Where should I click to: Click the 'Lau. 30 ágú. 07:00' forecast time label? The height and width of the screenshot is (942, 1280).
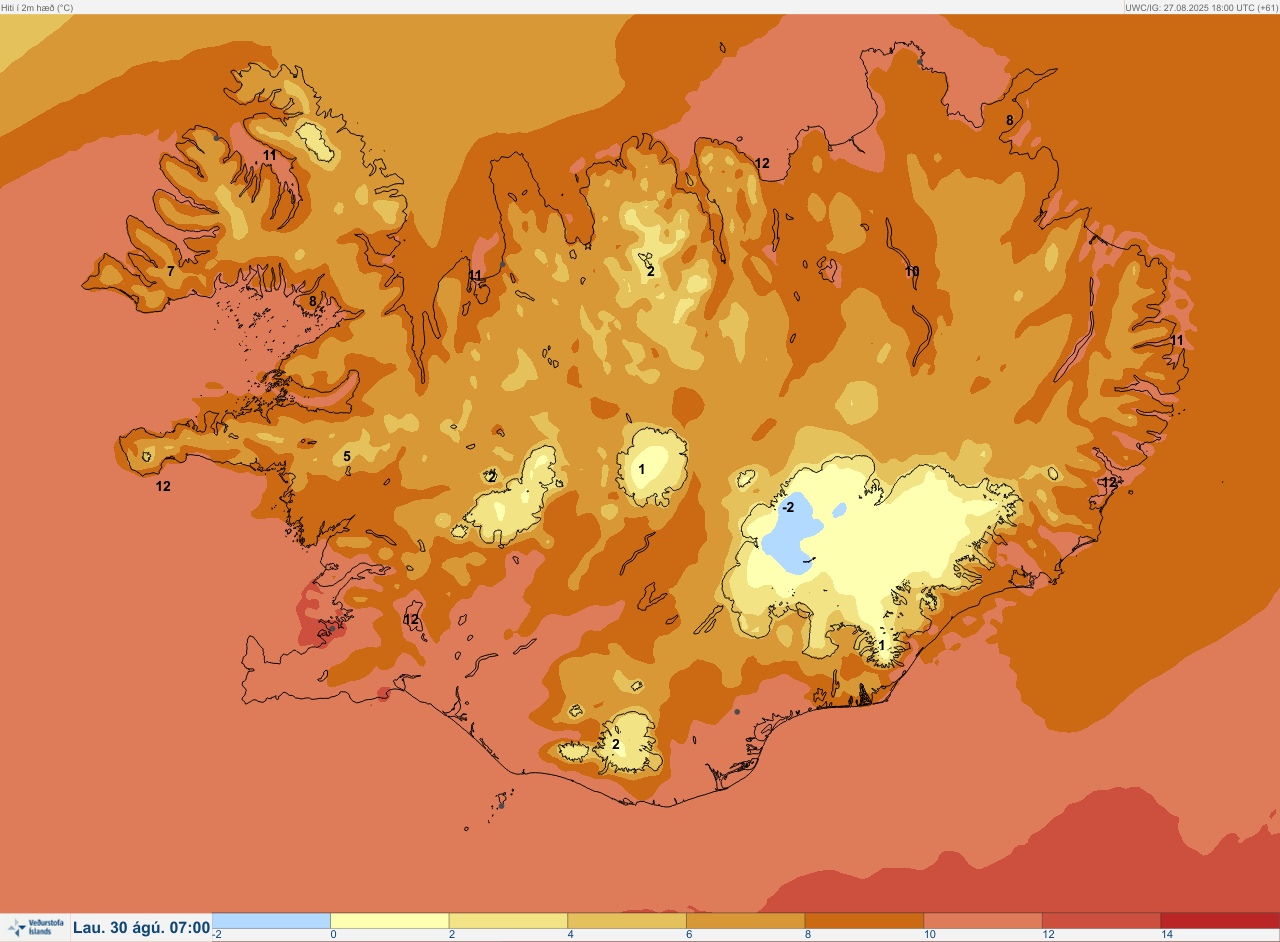click(142, 928)
